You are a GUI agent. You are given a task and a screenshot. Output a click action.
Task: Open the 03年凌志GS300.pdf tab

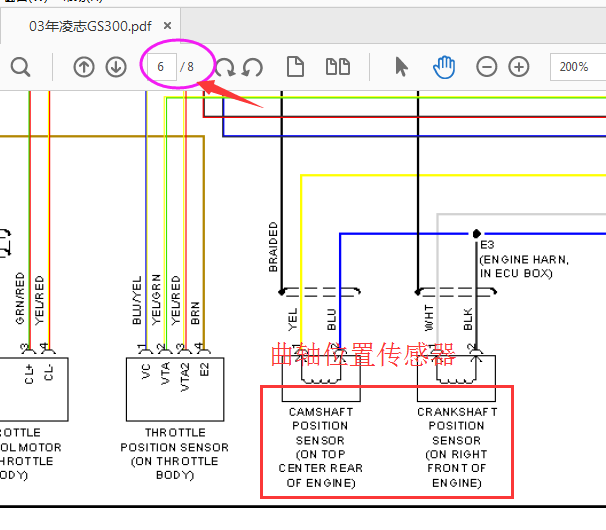coord(90,26)
